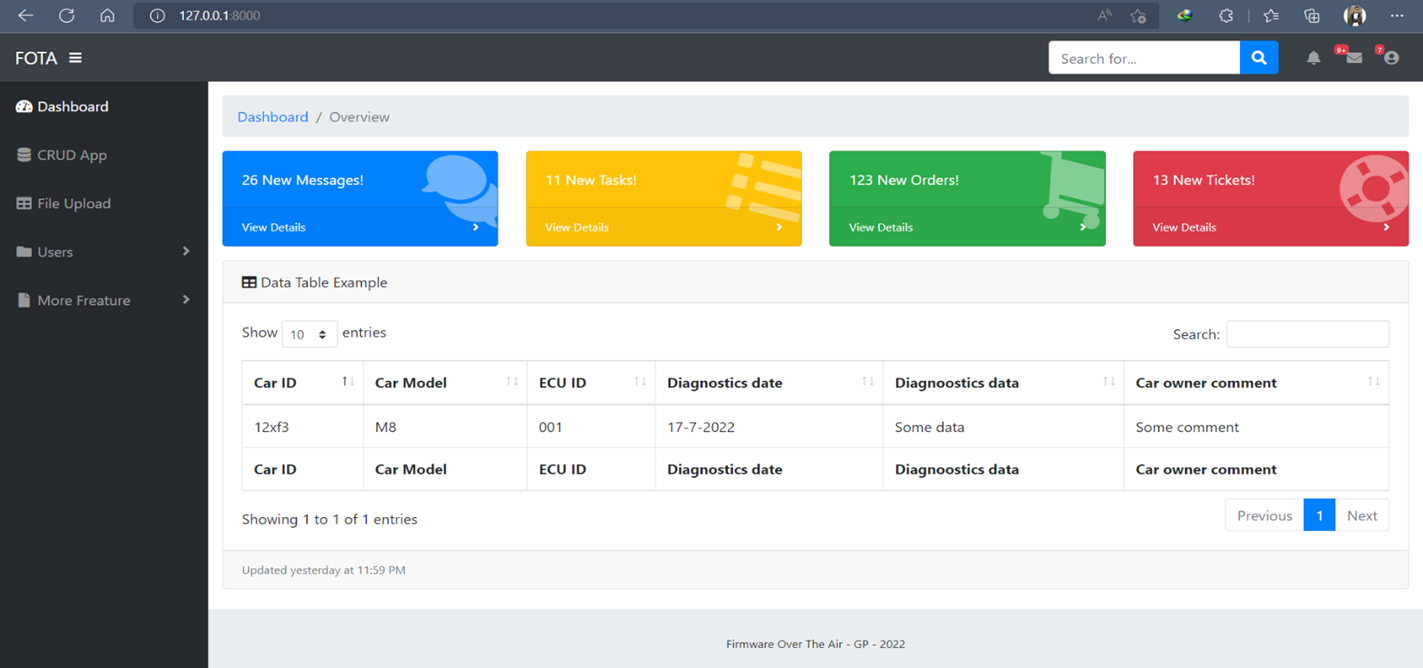1423x668 pixels.
Task: Click inside the table Search field
Action: point(1307,333)
